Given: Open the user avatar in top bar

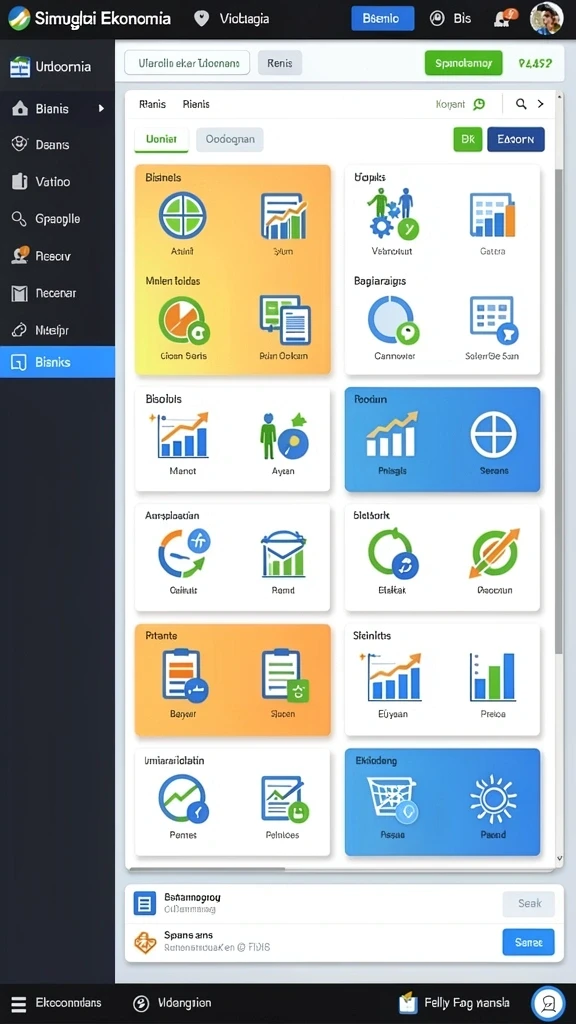Looking at the screenshot, I should 547,18.
